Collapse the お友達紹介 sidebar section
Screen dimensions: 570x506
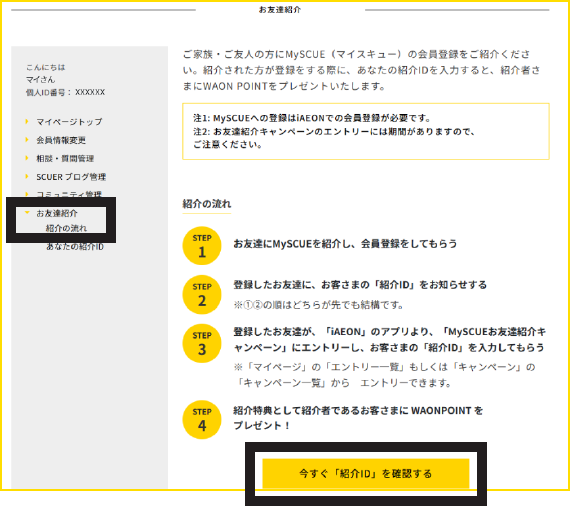tap(57, 213)
